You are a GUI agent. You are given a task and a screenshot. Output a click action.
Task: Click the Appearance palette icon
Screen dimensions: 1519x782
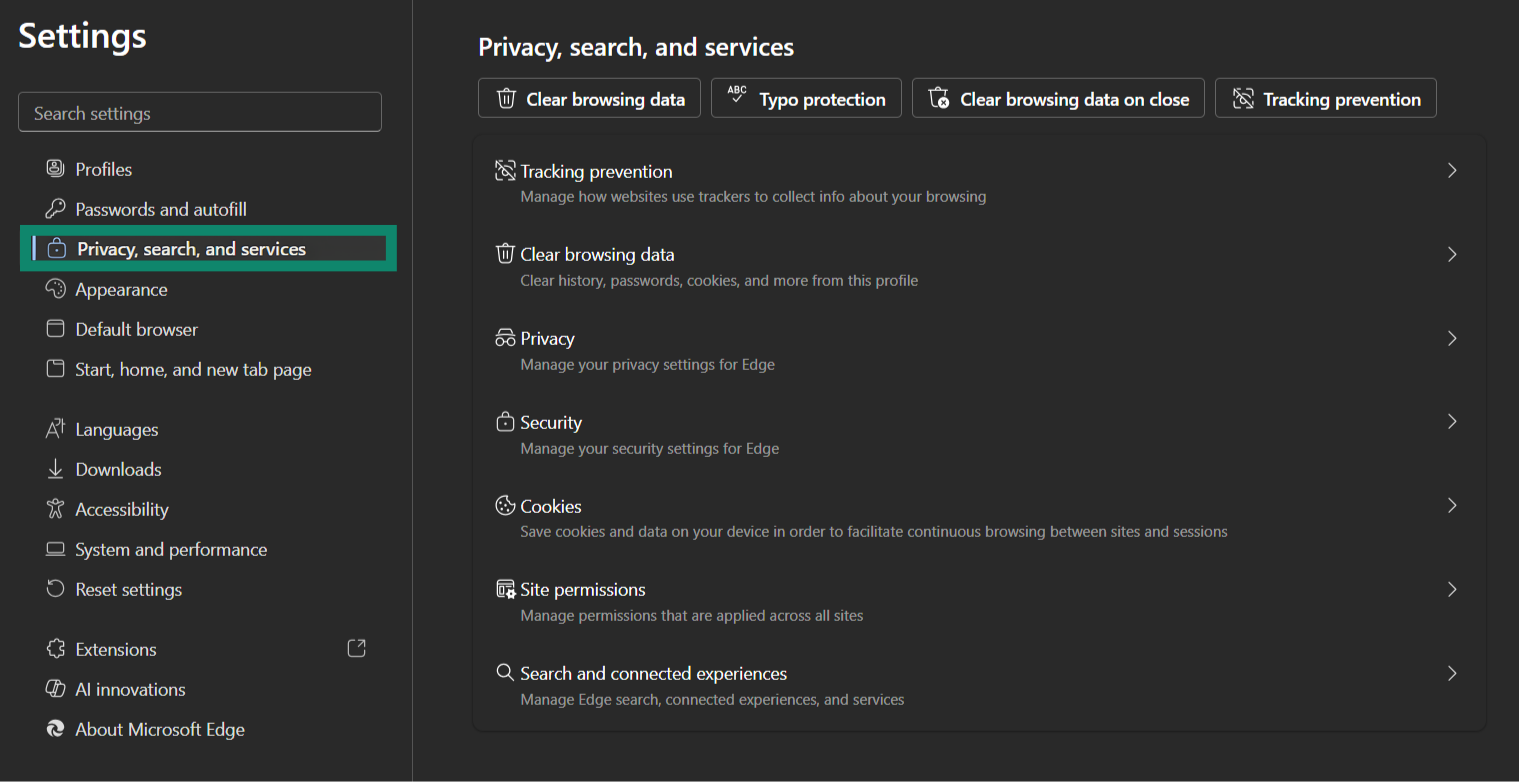(x=55, y=289)
